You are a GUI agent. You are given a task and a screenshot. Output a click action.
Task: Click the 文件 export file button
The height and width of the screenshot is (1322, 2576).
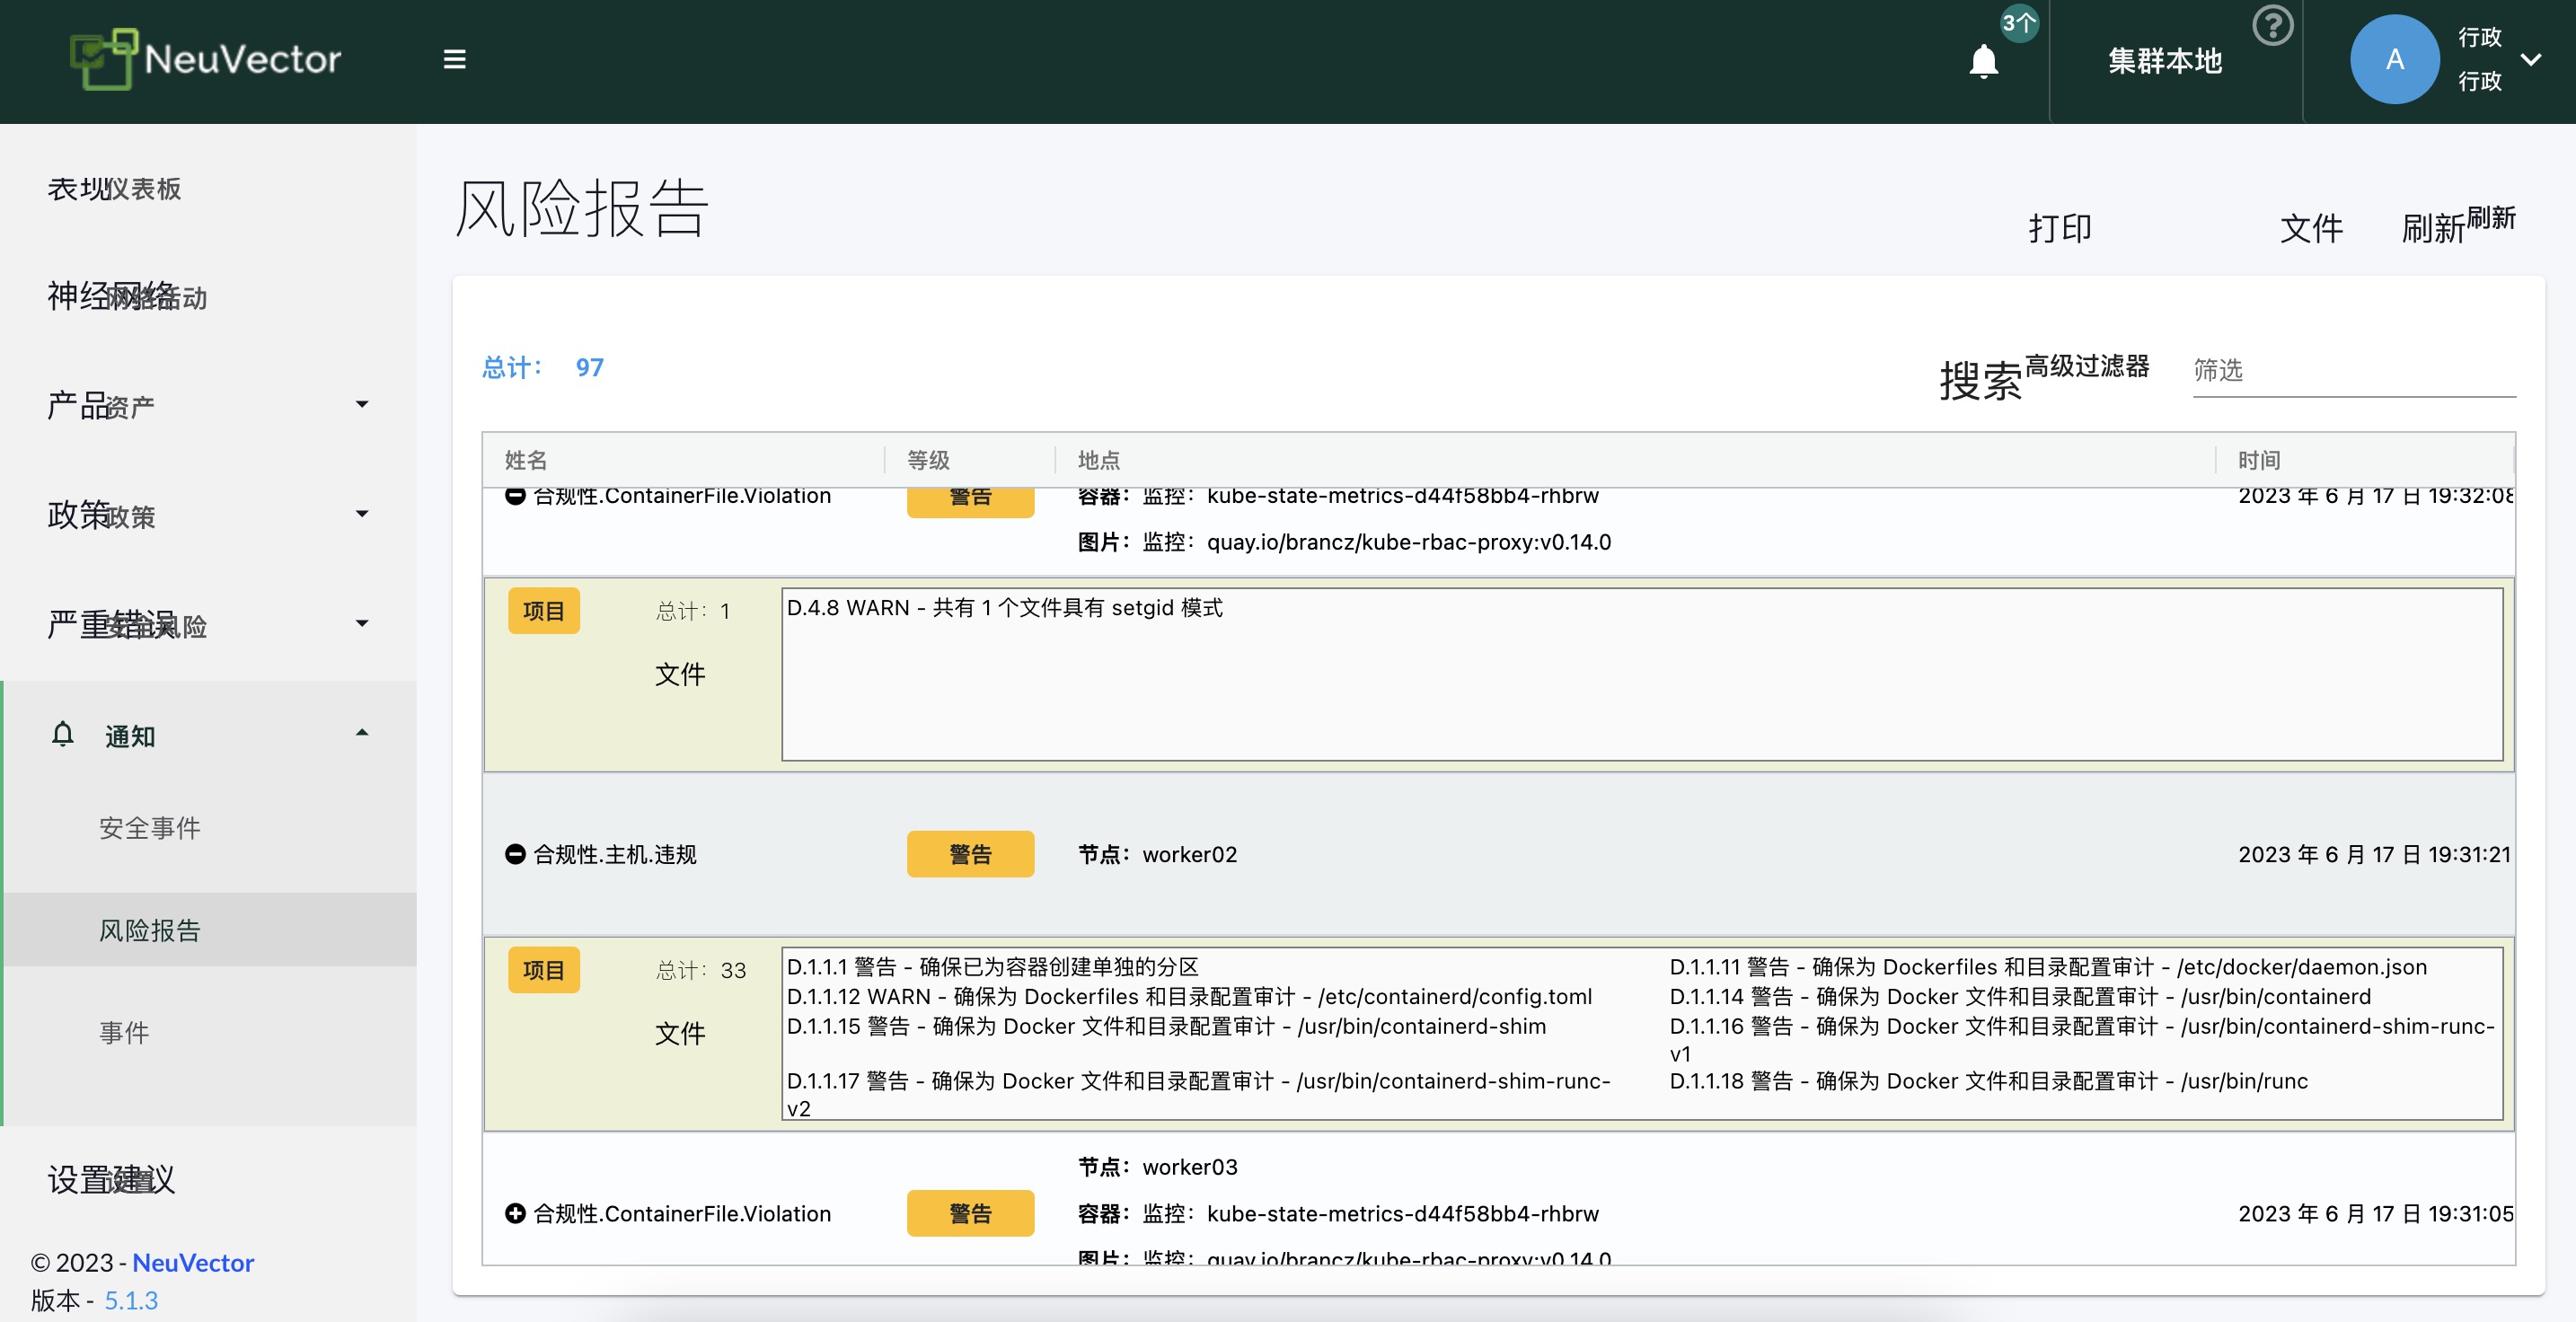(x=2311, y=228)
